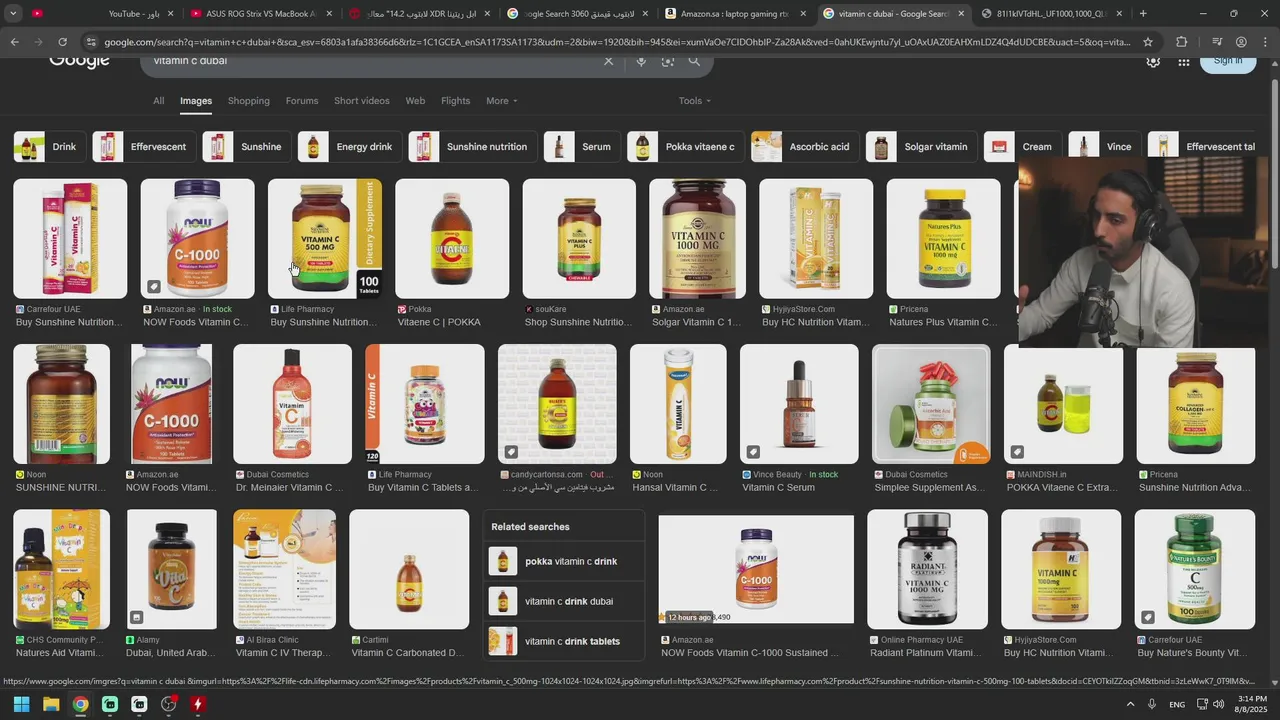
Task: Click related search vitamin c drink dubai
Action: (x=565, y=601)
